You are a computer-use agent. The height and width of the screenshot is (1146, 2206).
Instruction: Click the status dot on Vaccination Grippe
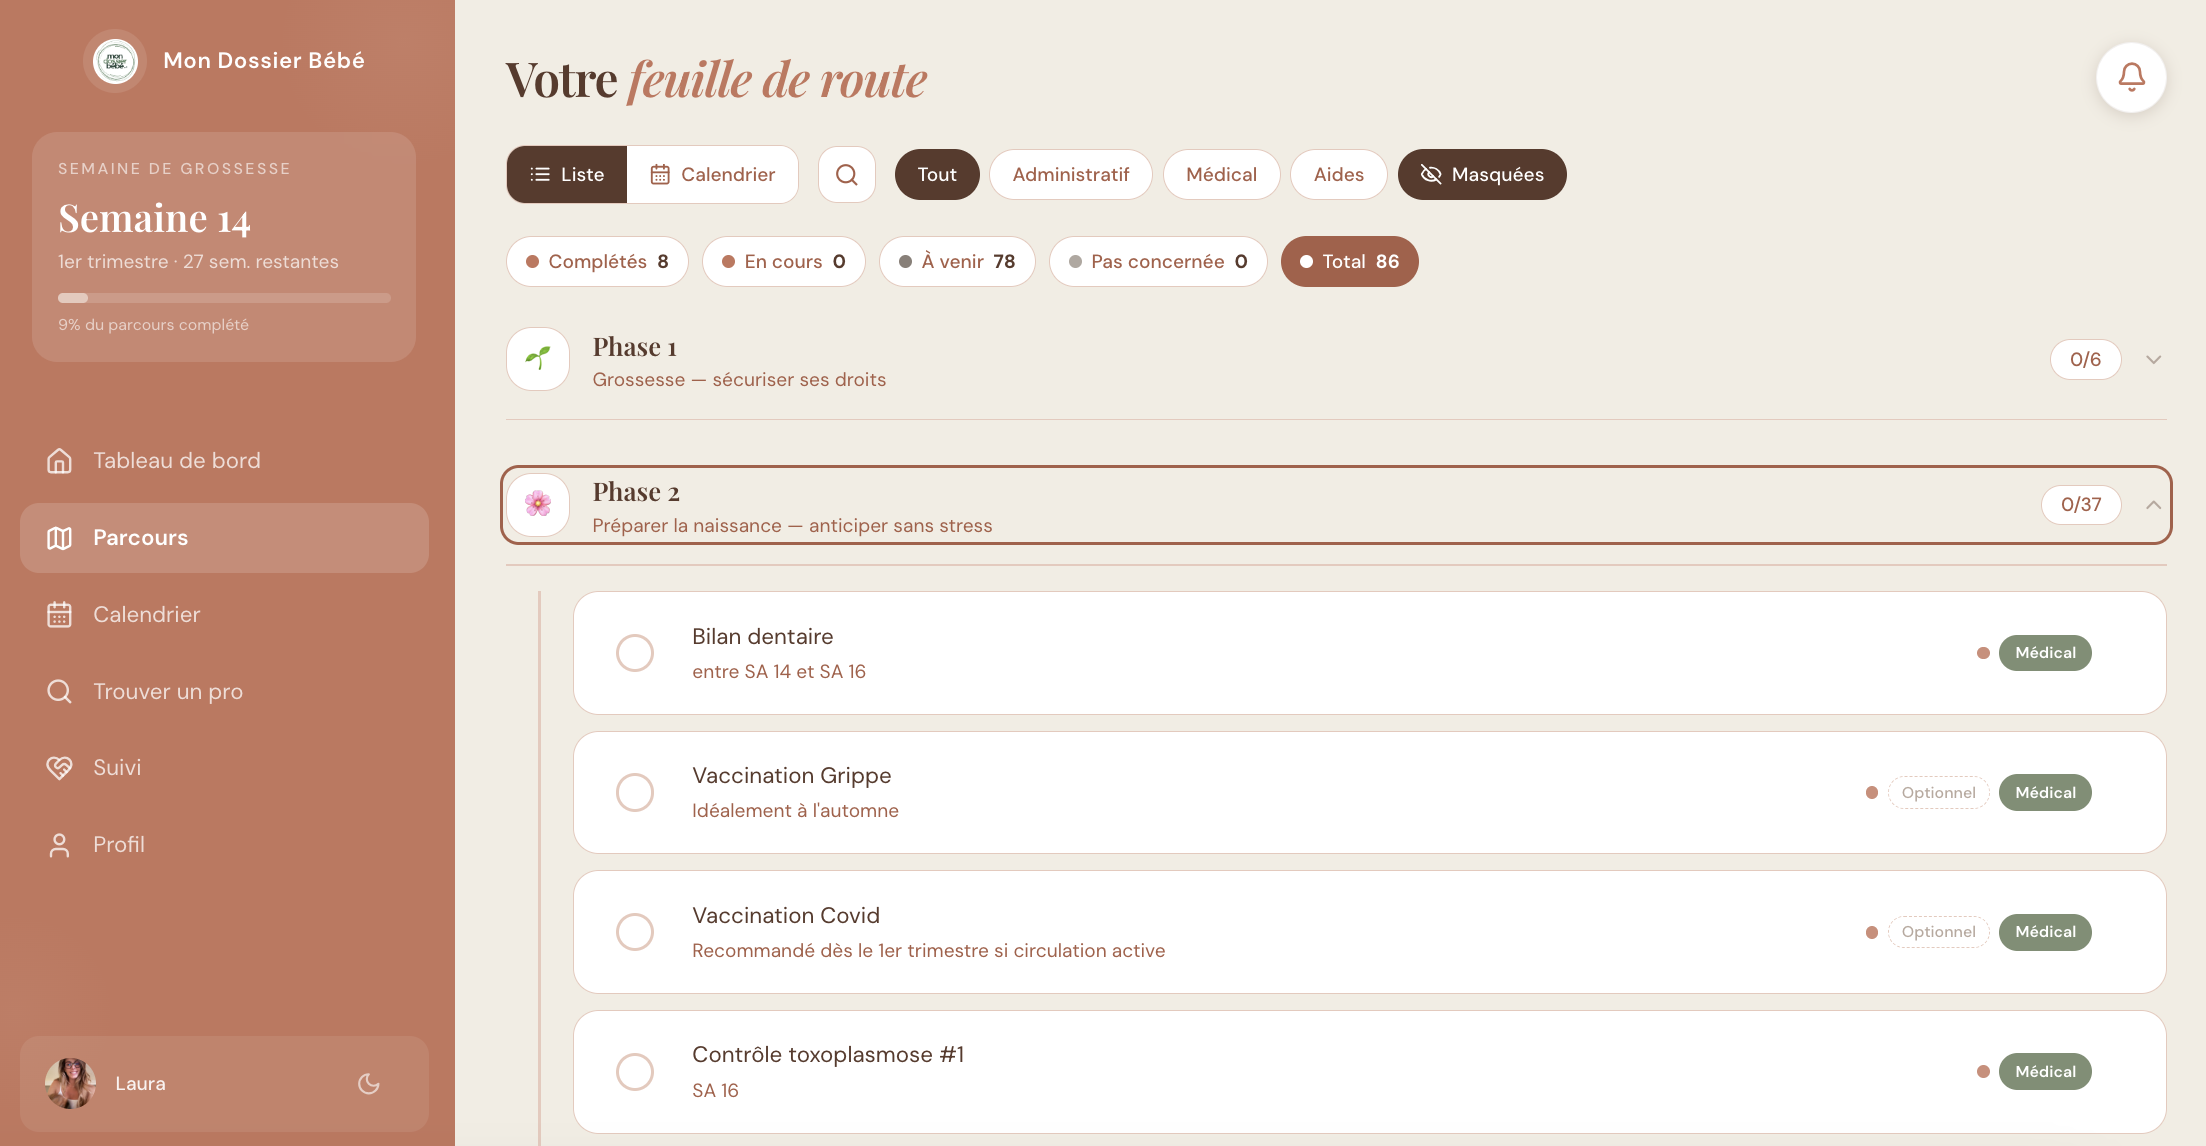tap(1872, 793)
